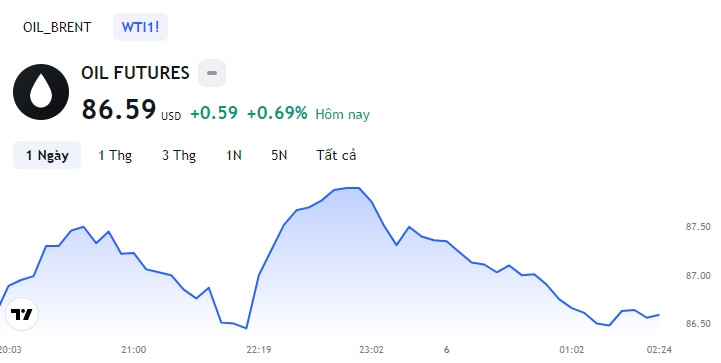Click the gray minus status badge
Image resolution: width=721 pixels, height=363 pixels.
click(212, 73)
